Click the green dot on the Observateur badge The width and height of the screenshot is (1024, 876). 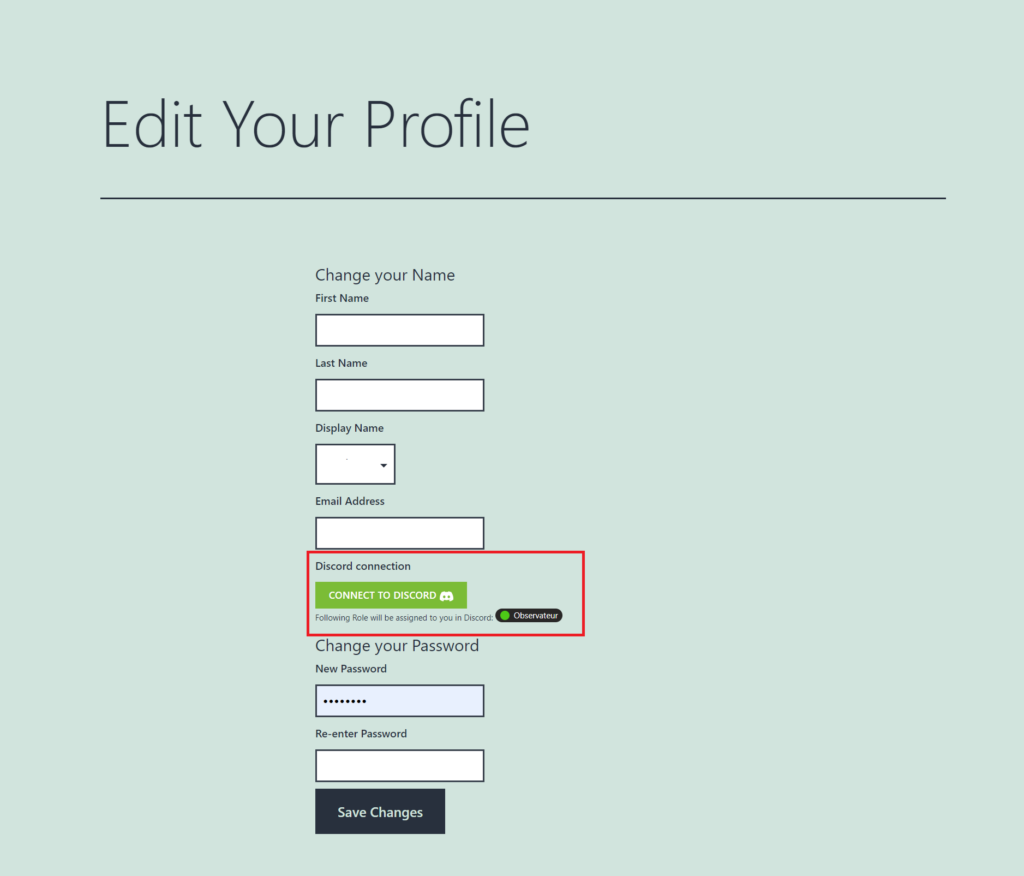point(505,615)
